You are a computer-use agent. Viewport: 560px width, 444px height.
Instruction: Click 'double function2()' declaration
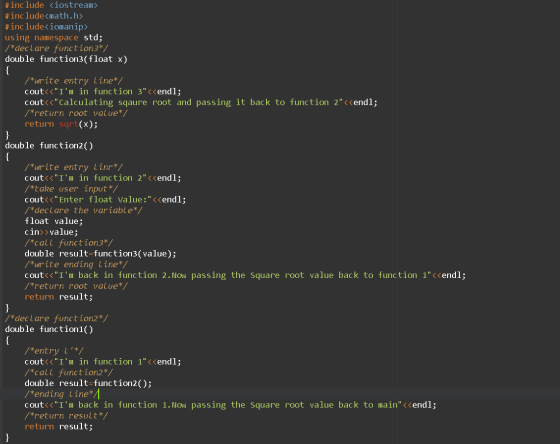(x=49, y=145)
